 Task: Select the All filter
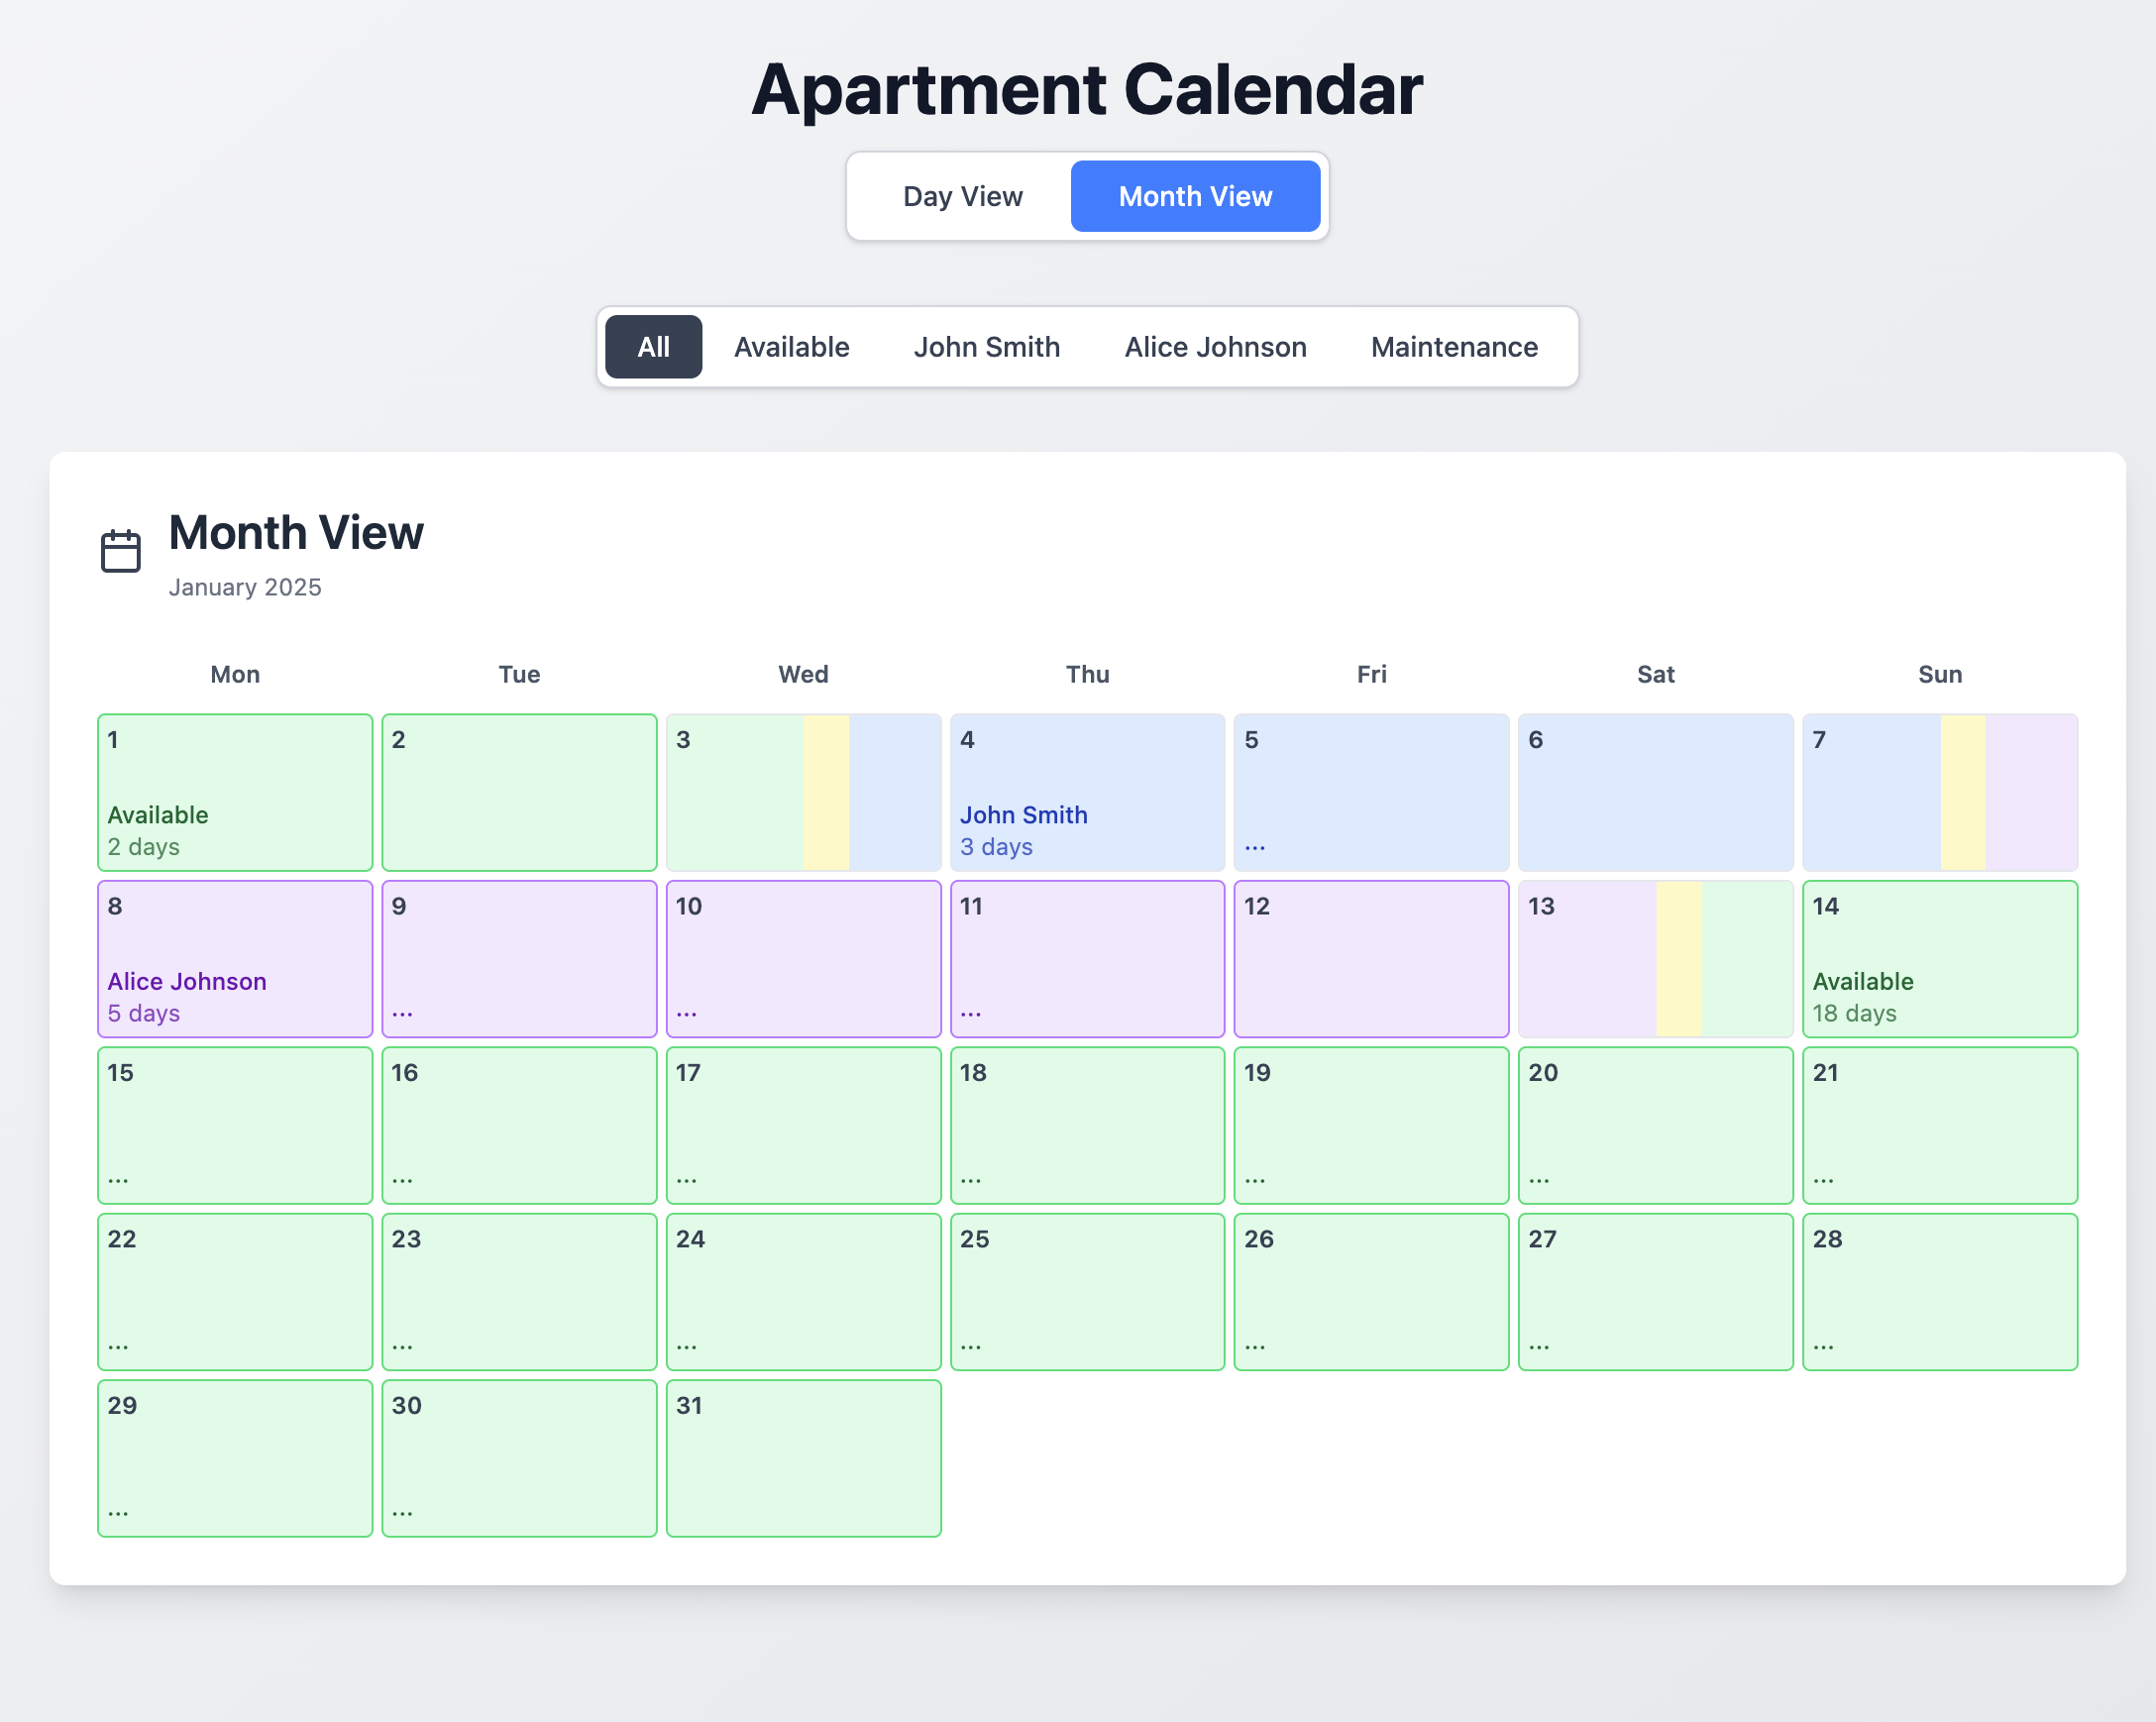pos(653,347)
